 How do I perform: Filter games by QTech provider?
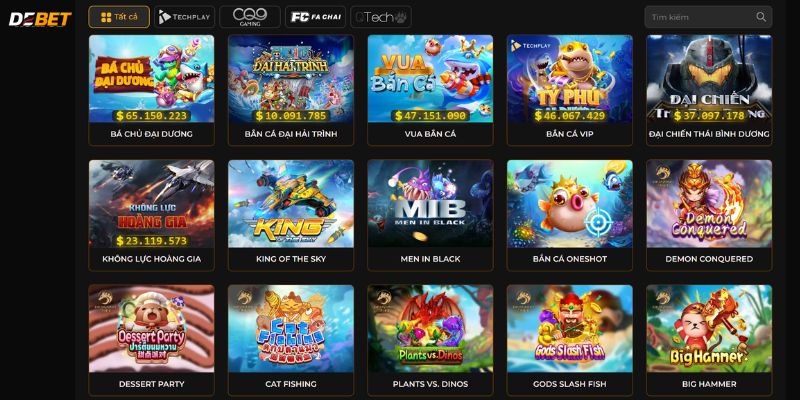(381, 17)
